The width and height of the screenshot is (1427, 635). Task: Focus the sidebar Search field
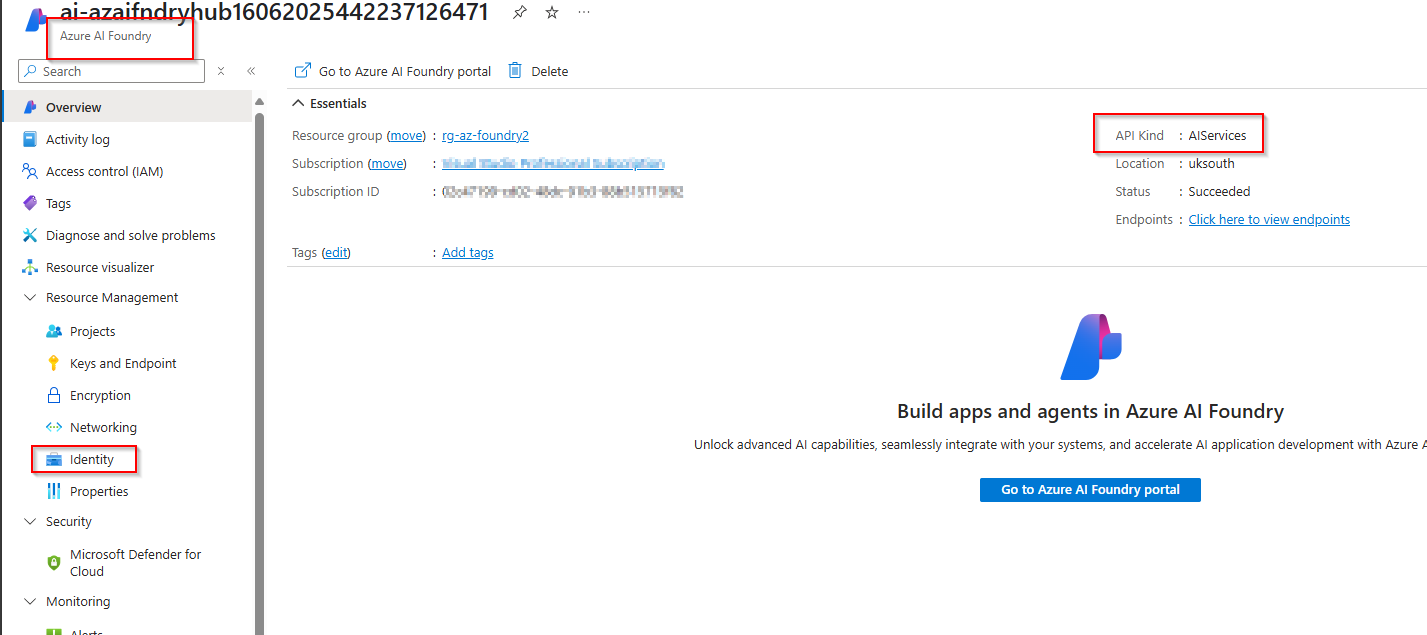[x=111, y=71]
